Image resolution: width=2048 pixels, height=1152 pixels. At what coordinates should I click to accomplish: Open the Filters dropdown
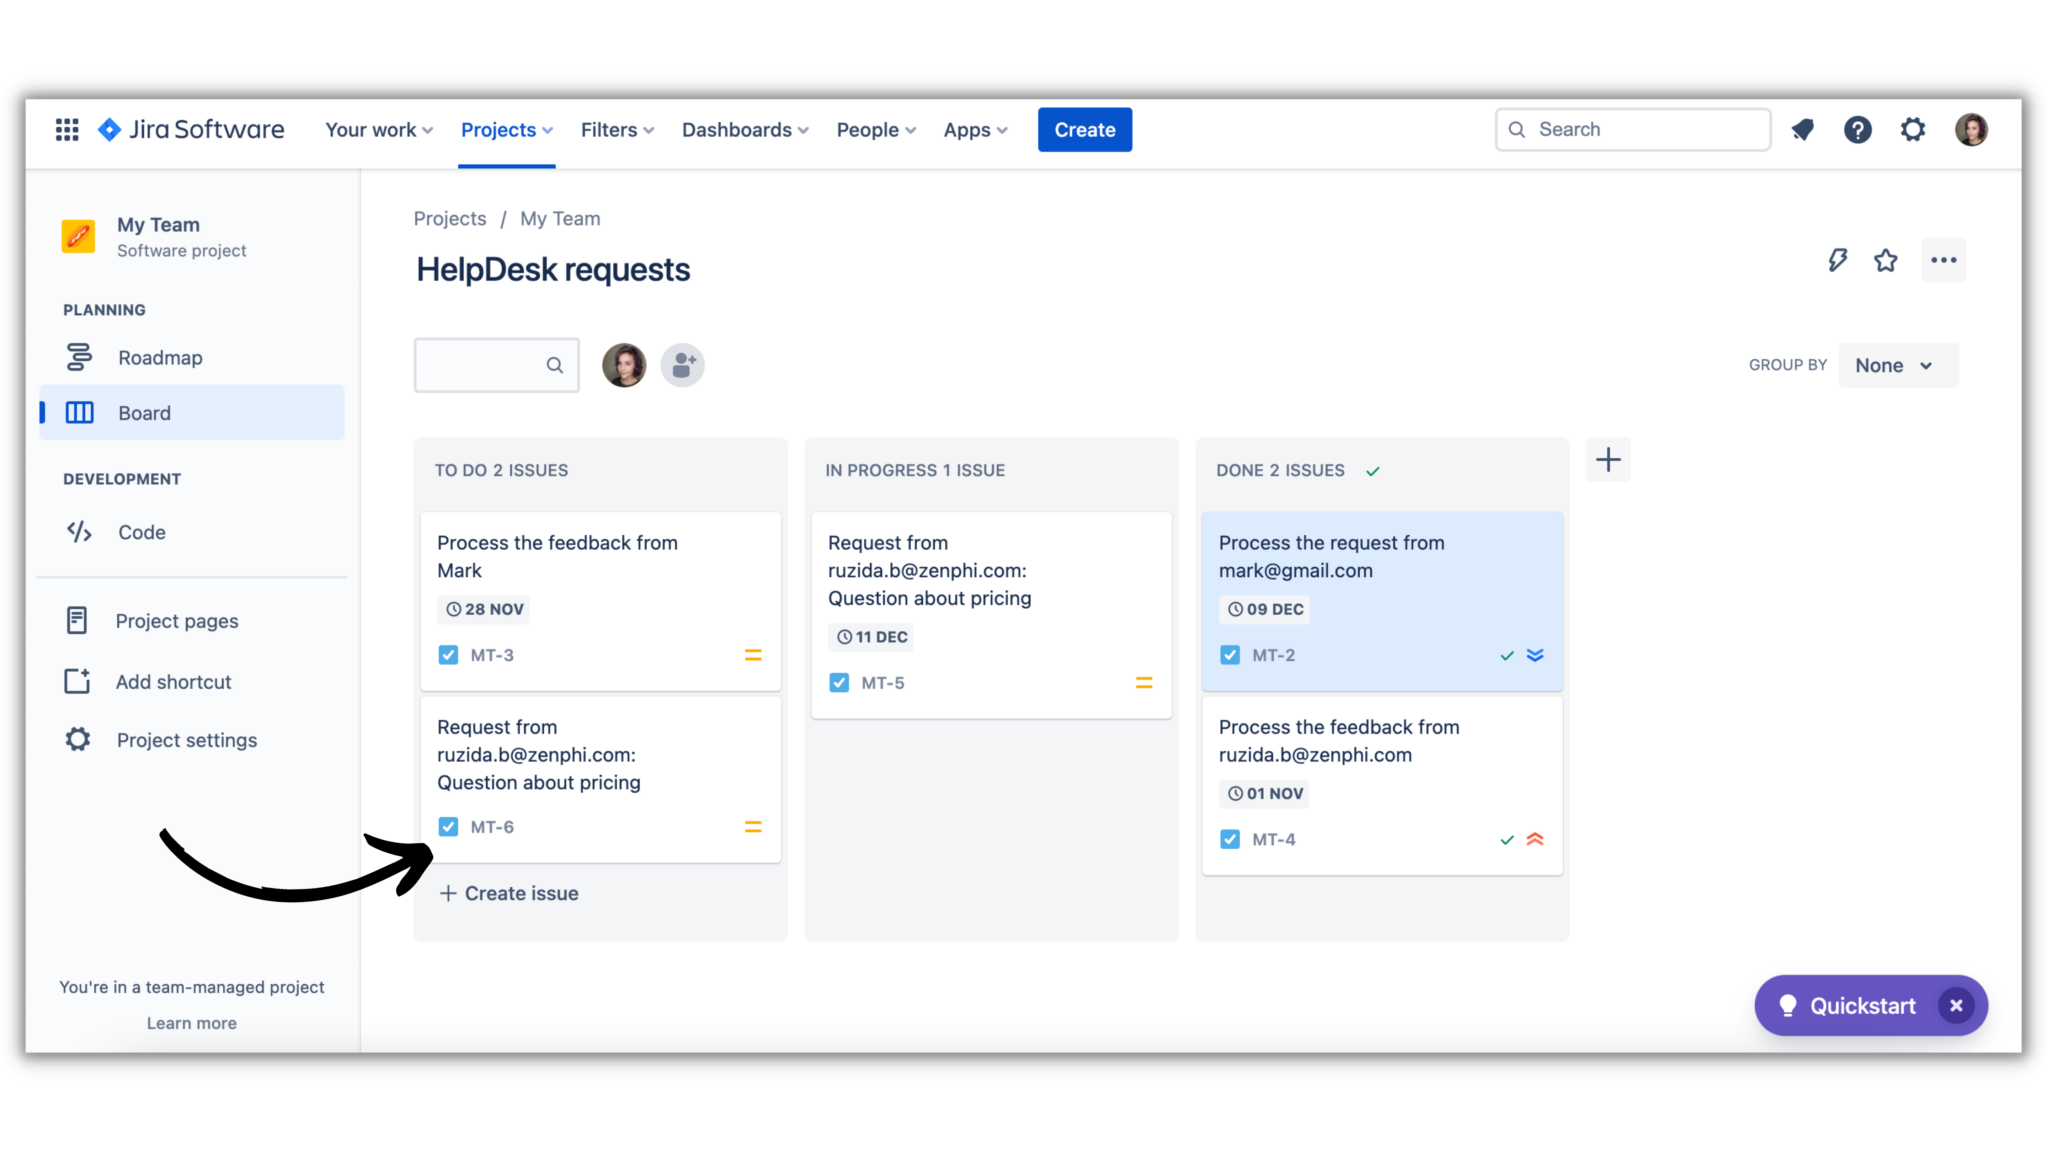[616, 129]
